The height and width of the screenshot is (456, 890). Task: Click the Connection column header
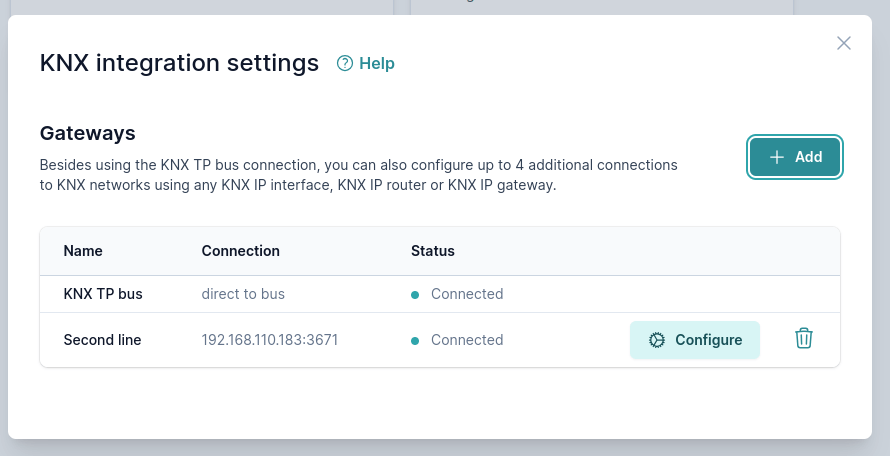coord(240,251)
